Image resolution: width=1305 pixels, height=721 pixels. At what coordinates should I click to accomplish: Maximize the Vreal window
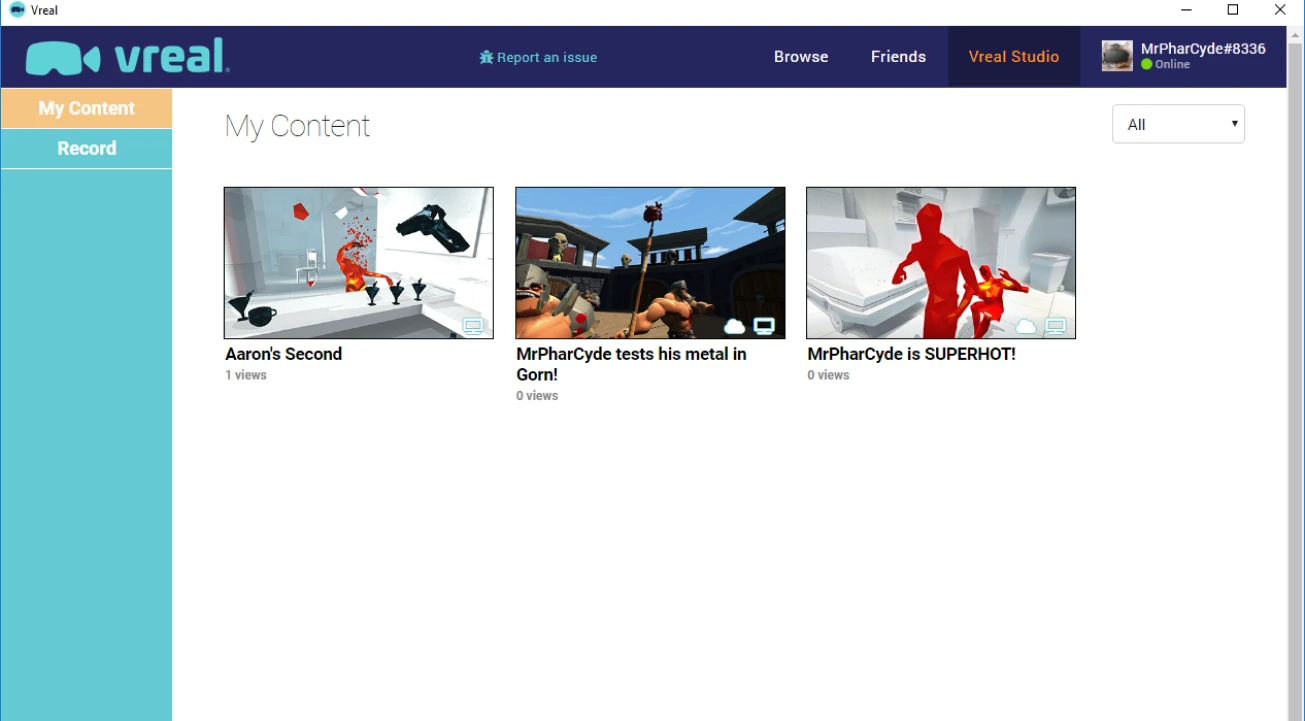(1233, 10)
